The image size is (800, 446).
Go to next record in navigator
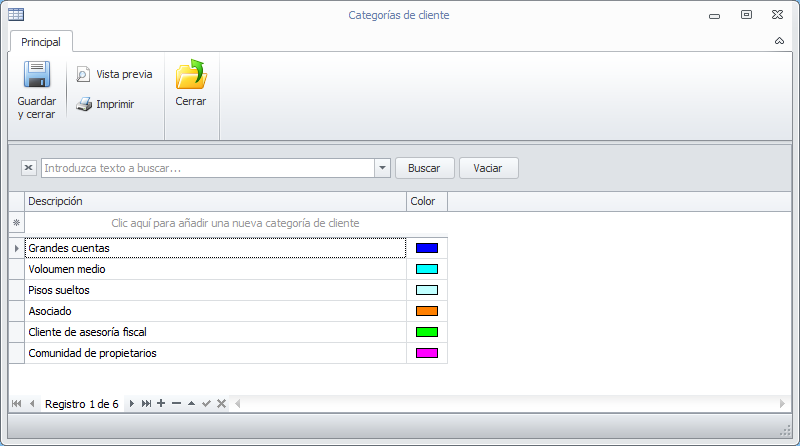tap(131, 404)
